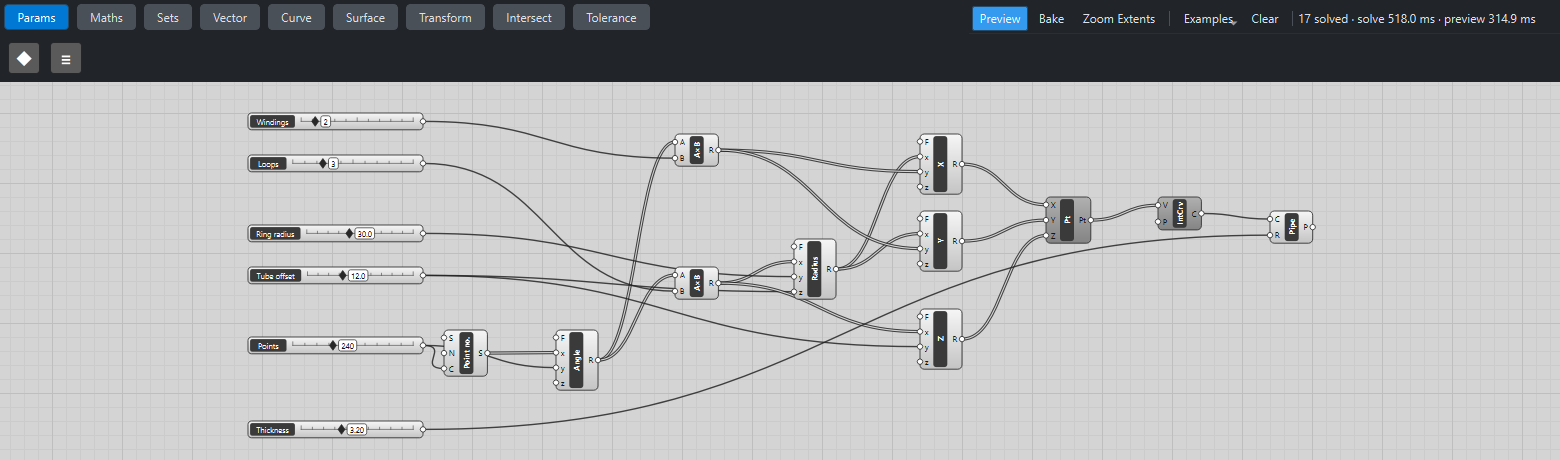Viewport: 1560px width, 460px height.
Task: Switch to the Transform tab
Action: [446, 17]
